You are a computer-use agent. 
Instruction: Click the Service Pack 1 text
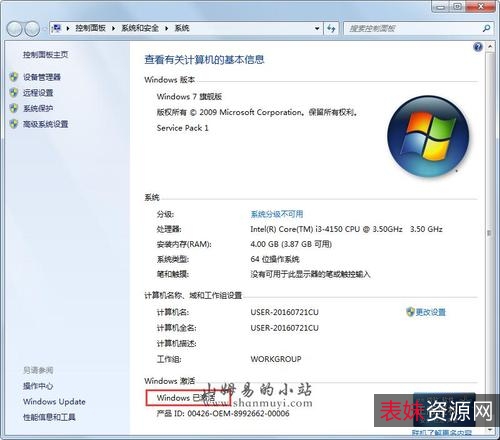coord(183,128)
